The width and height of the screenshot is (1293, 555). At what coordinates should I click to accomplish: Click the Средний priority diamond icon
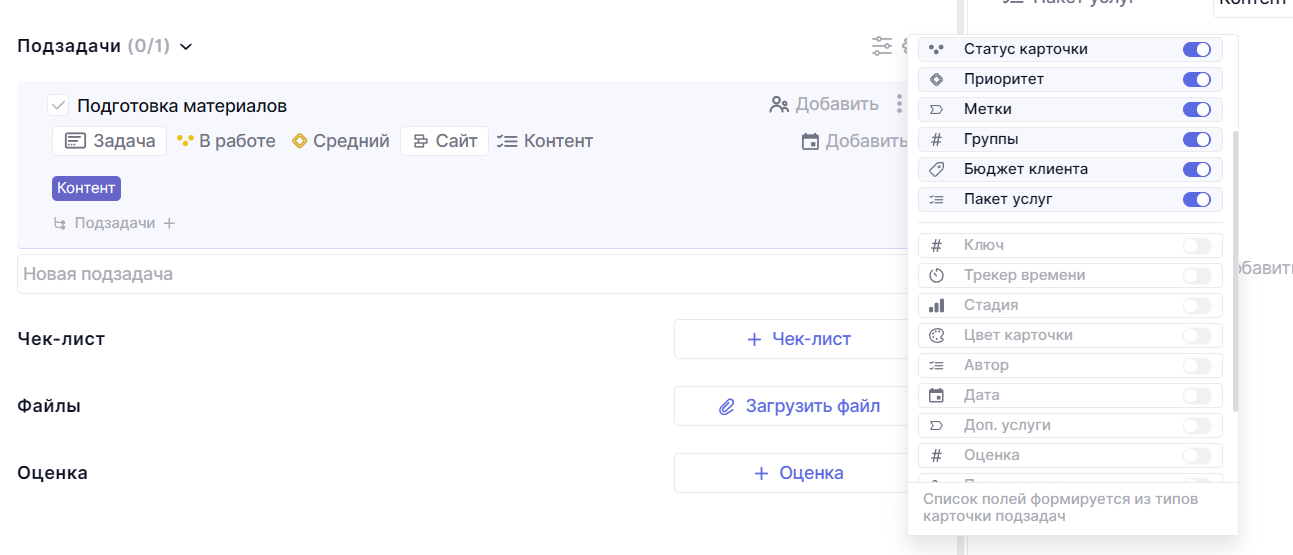click(299, 141)
